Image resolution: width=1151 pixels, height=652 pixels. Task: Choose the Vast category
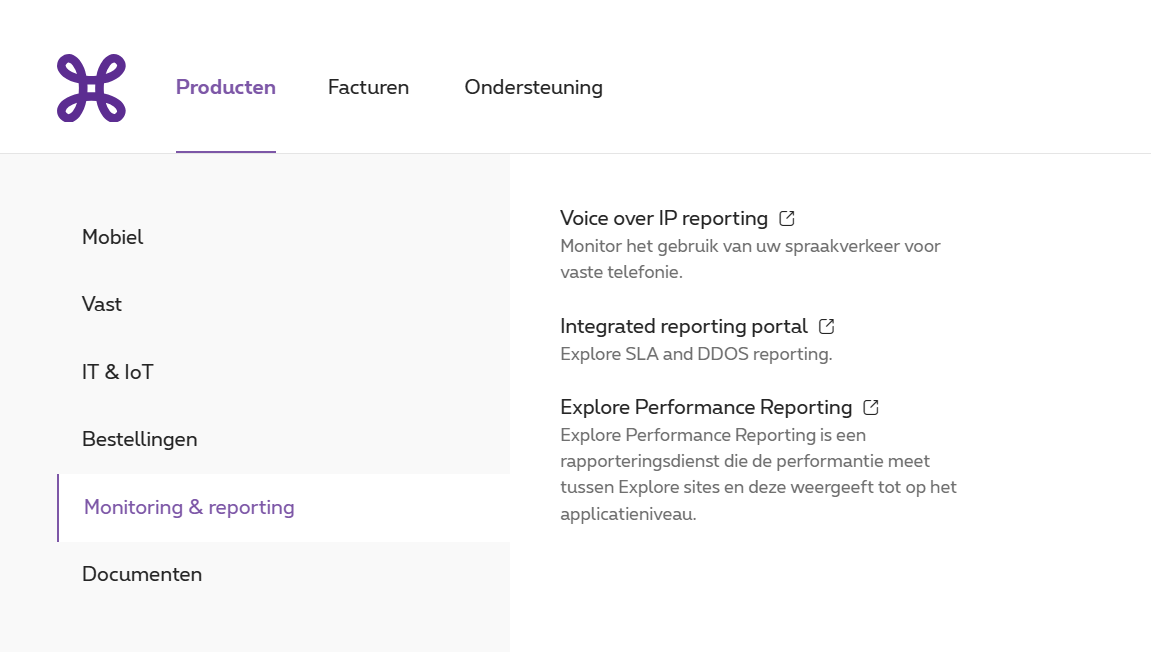102,304
